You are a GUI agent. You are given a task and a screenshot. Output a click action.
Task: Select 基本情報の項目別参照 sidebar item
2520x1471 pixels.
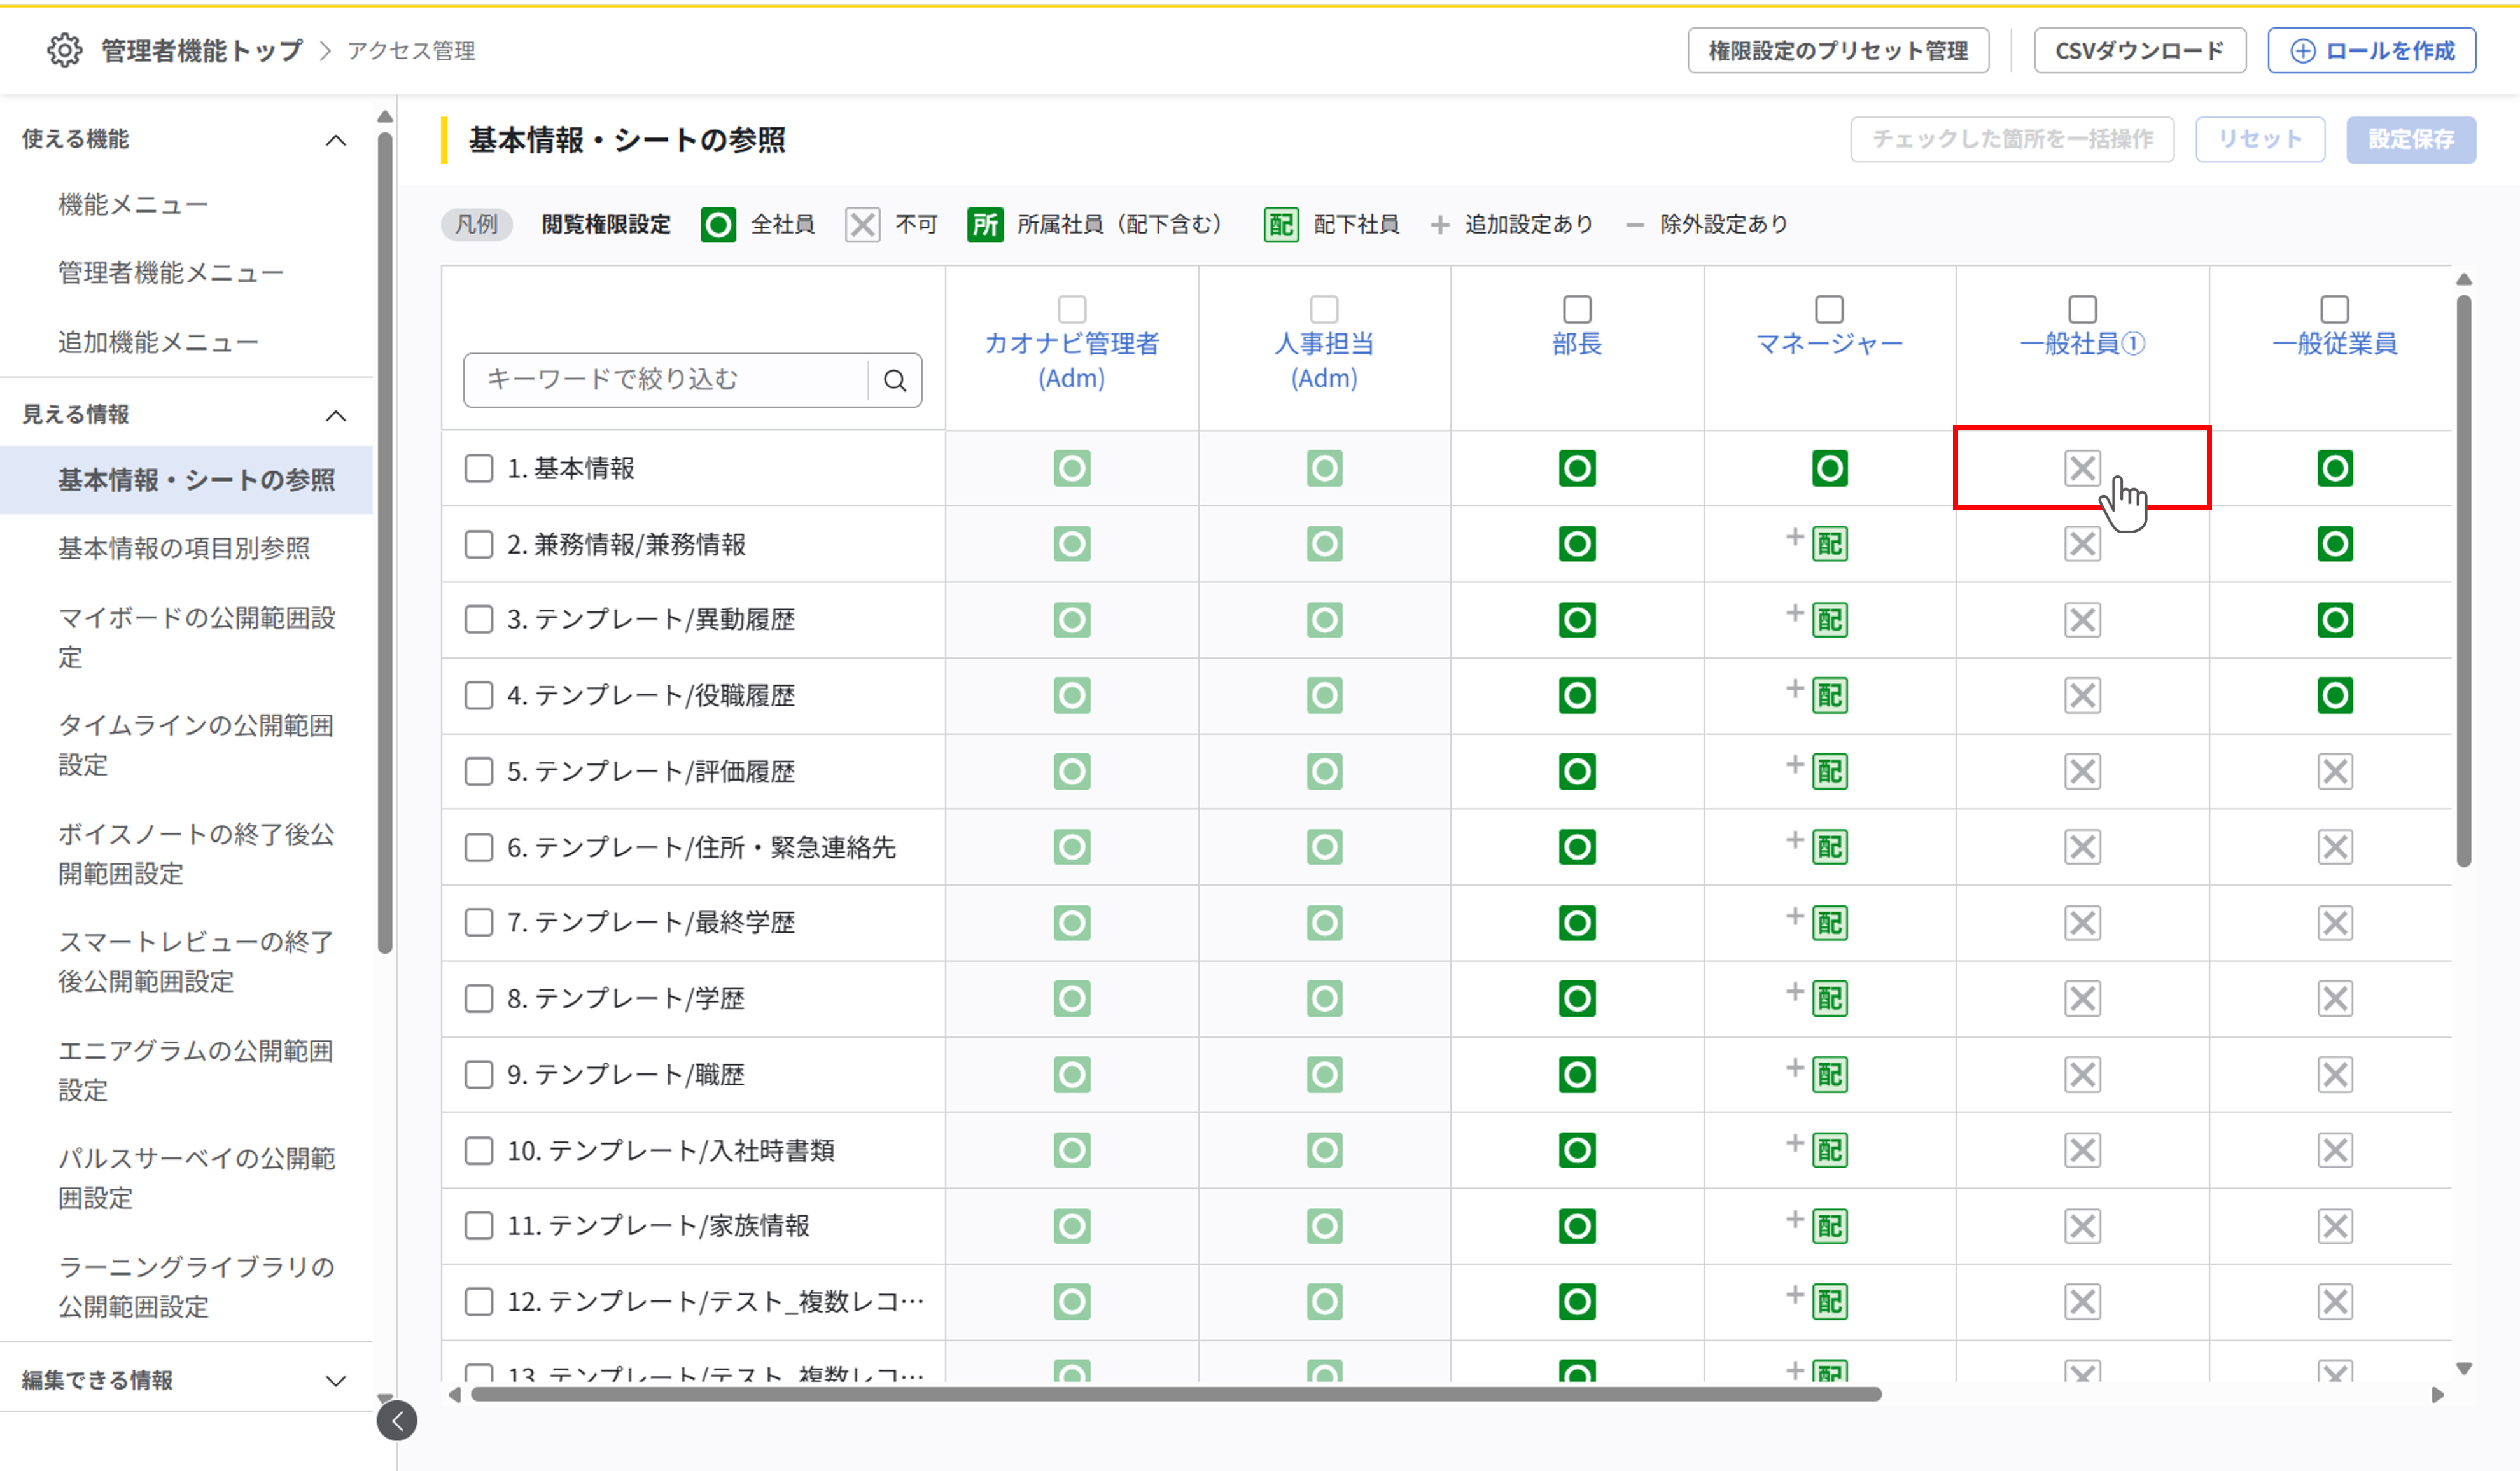pyautogui.click(x=184, y=548)
